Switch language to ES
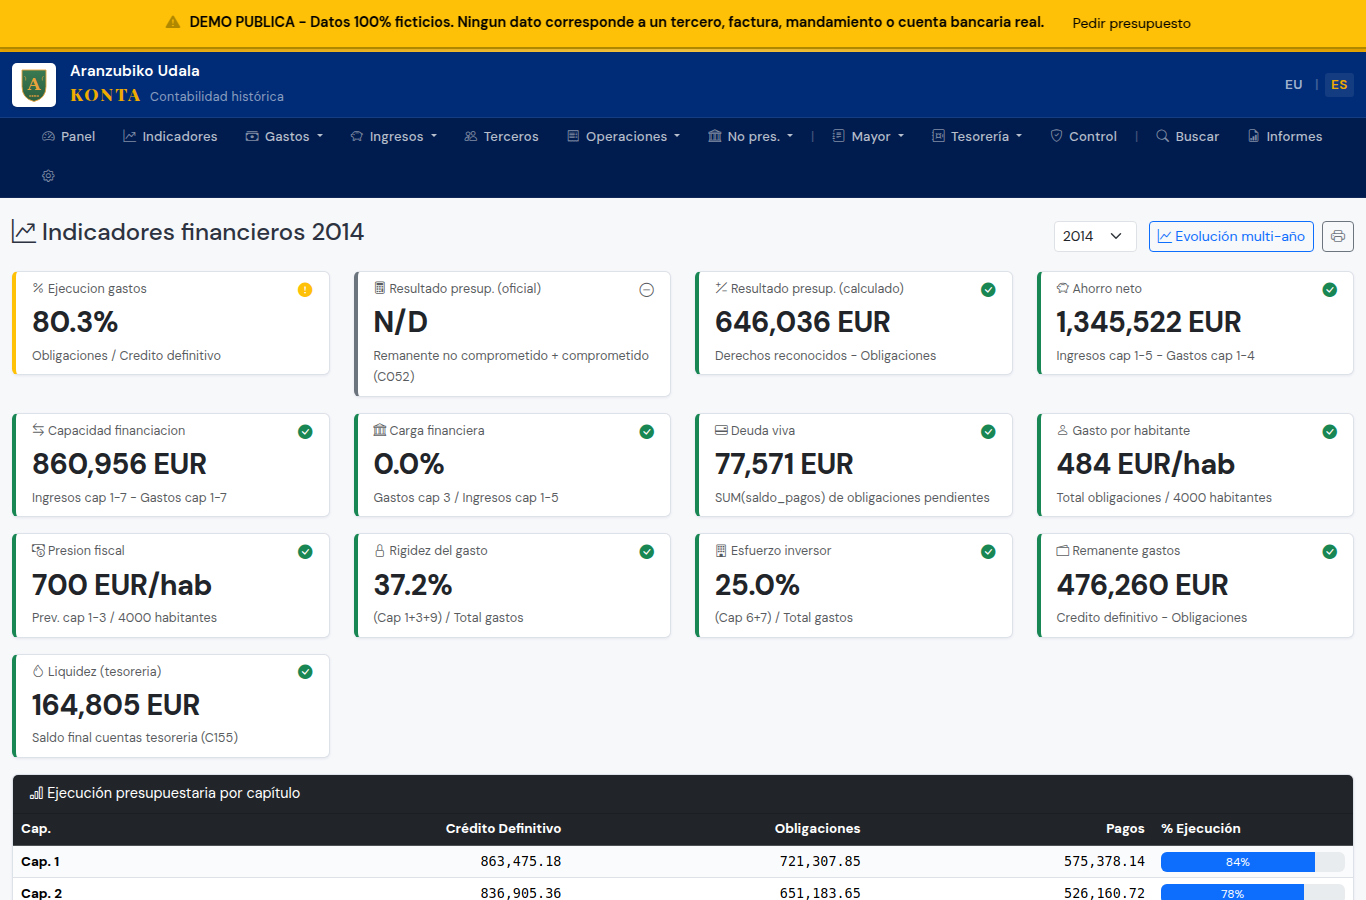The width and height of the screenshot is (1366, 900). pyautogui.click(x=1339, y=85)
